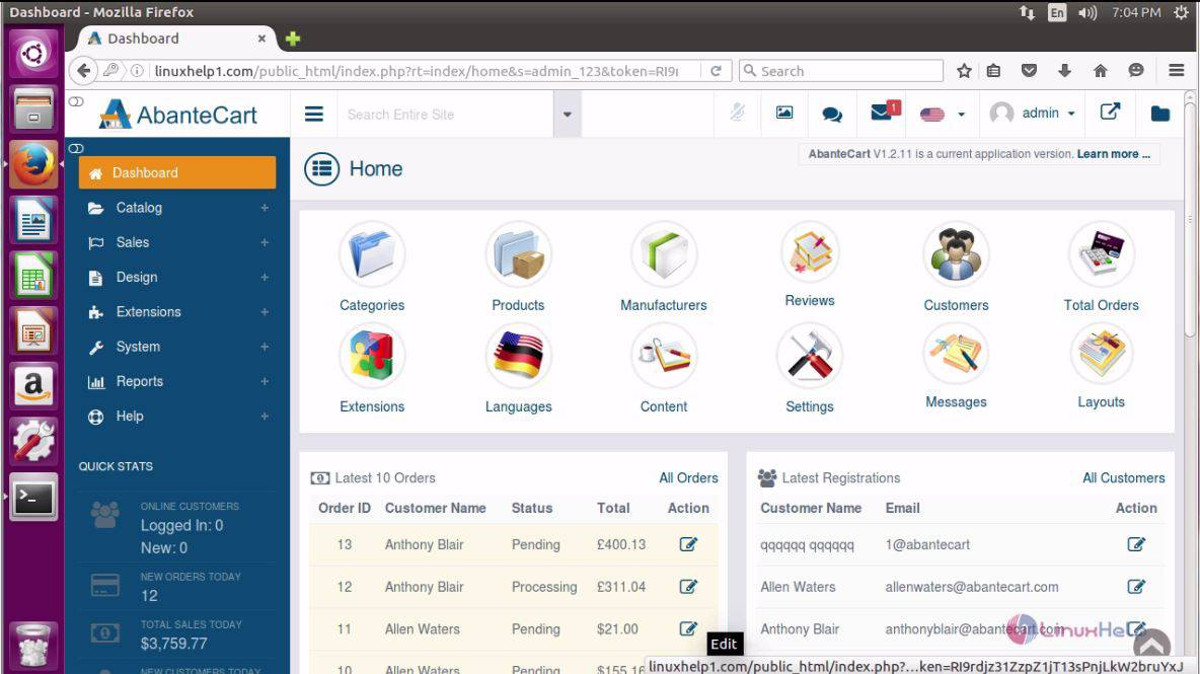Viewport: 1200px width, 674px height.
Task: Open the Extensions puzzle icon
Action: click(372, 357)
